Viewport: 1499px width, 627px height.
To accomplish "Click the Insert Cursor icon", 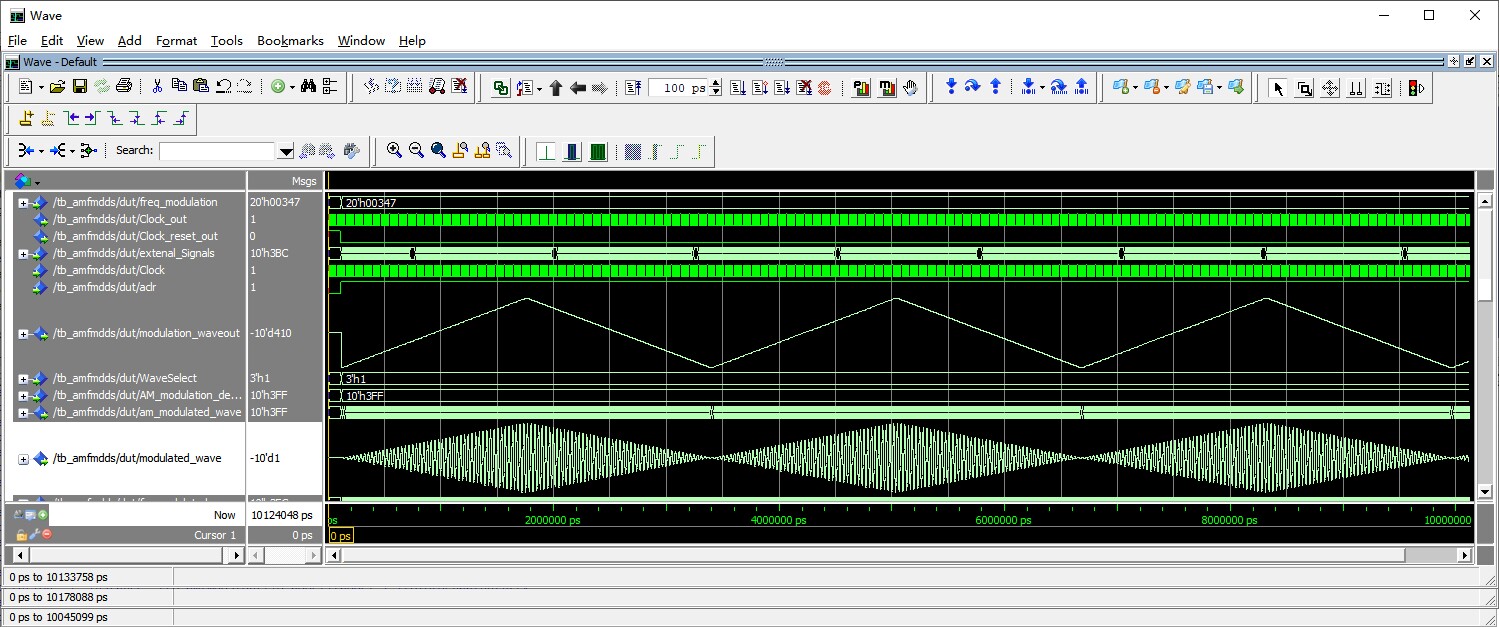I will pos(27,119).
